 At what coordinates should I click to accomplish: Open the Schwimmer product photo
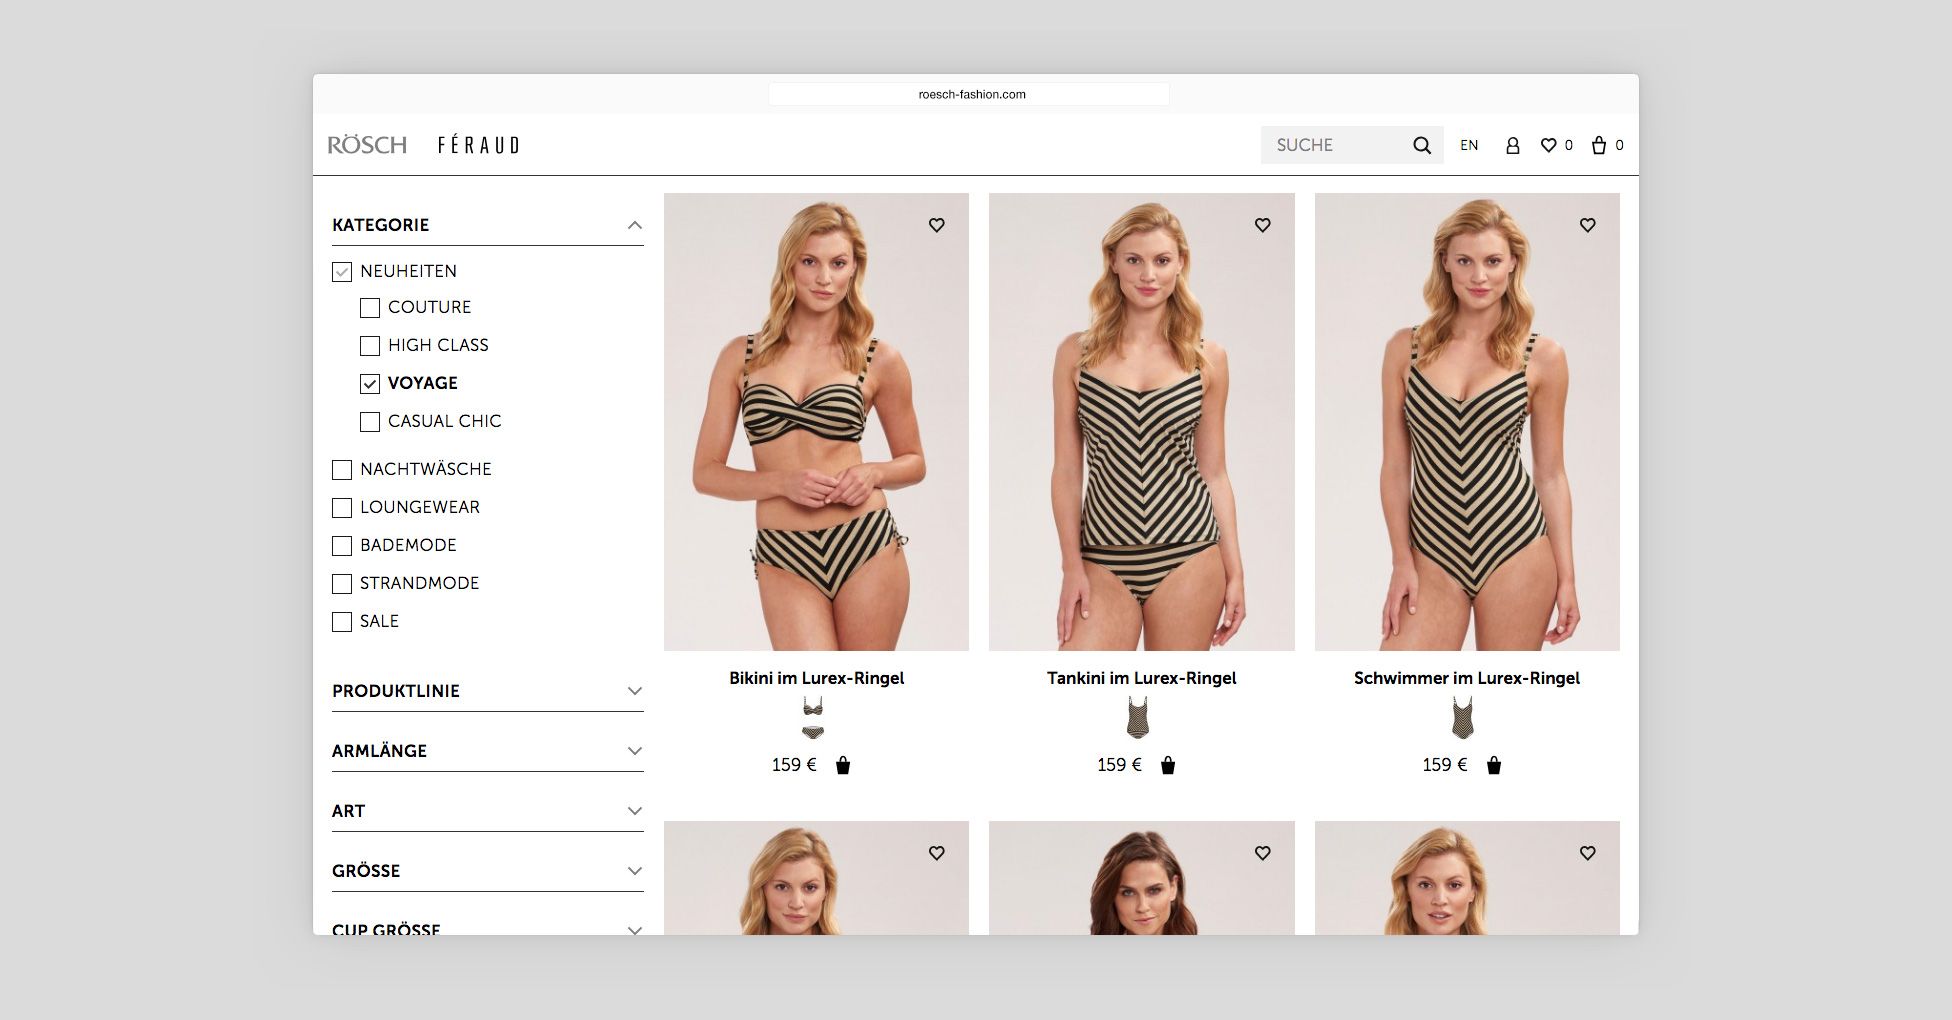pos(1467,422)
